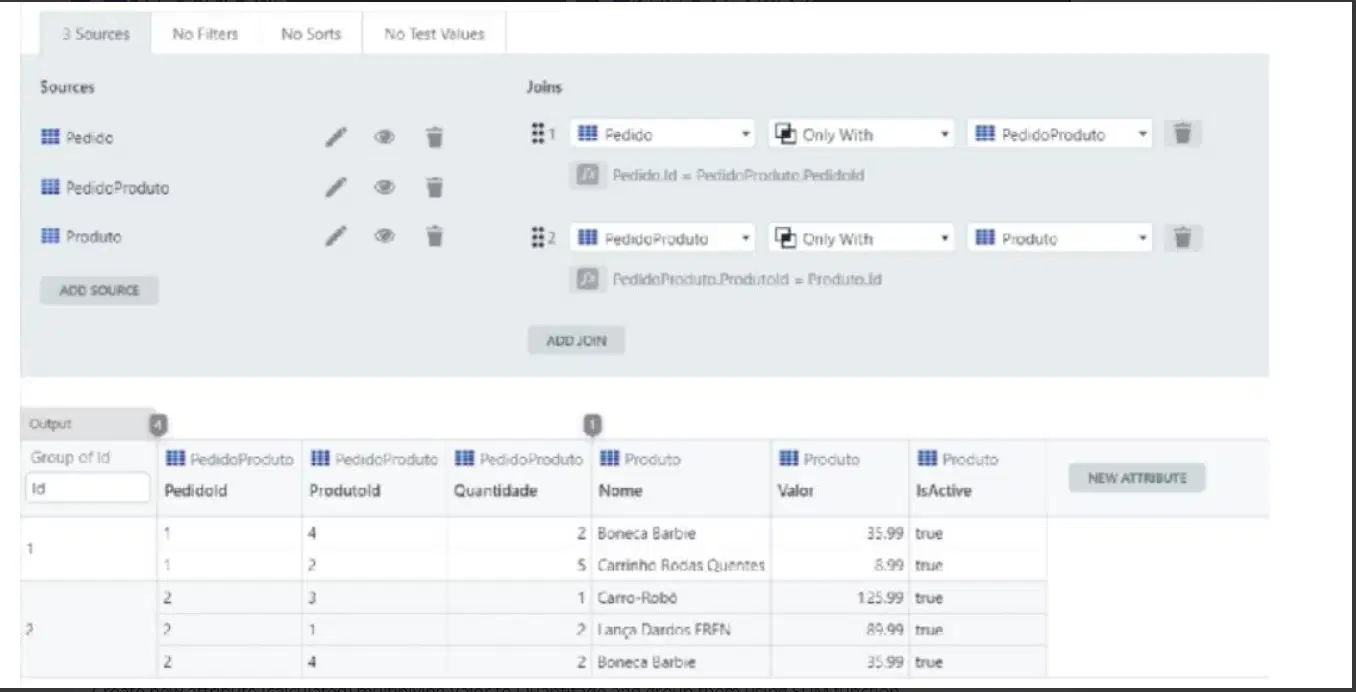The width and height of the screenshot is (1356, 692).
Task: Open the join 1 condition expression icon
Action: [x=589, y=175]
